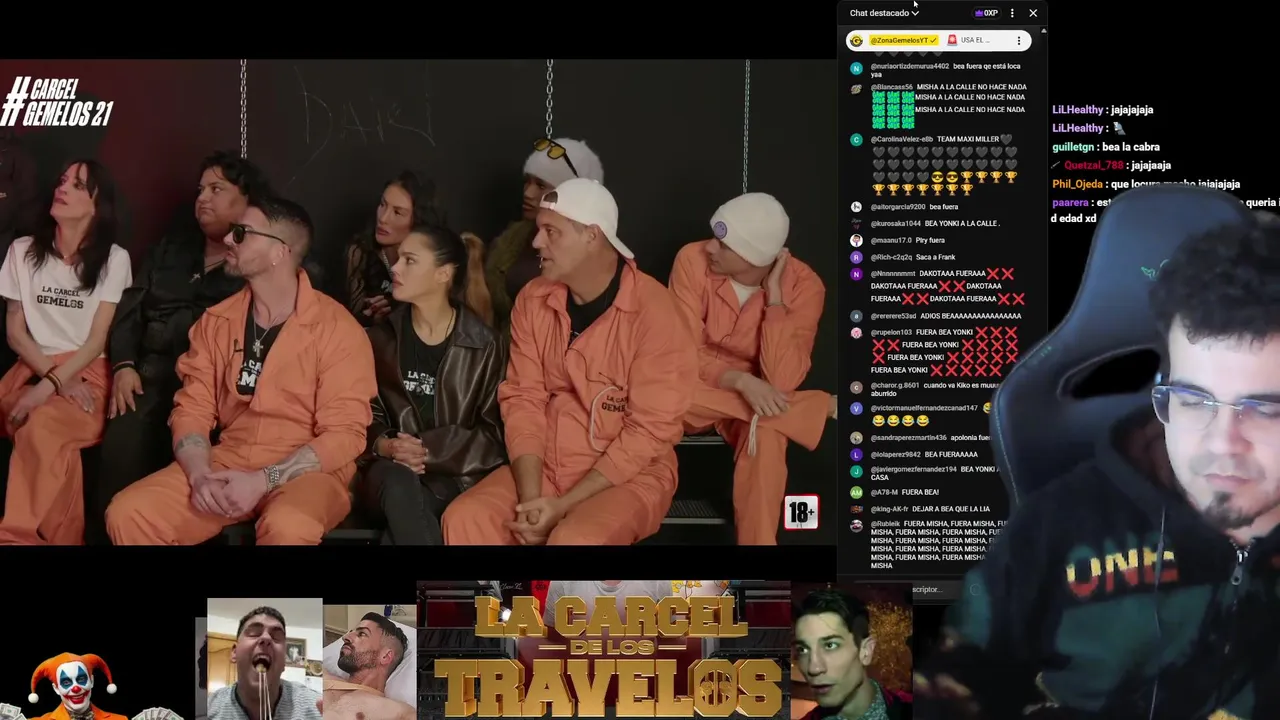Click username @rupelon103
Screen dimensions: 1280x720
(x=891, y=333)
